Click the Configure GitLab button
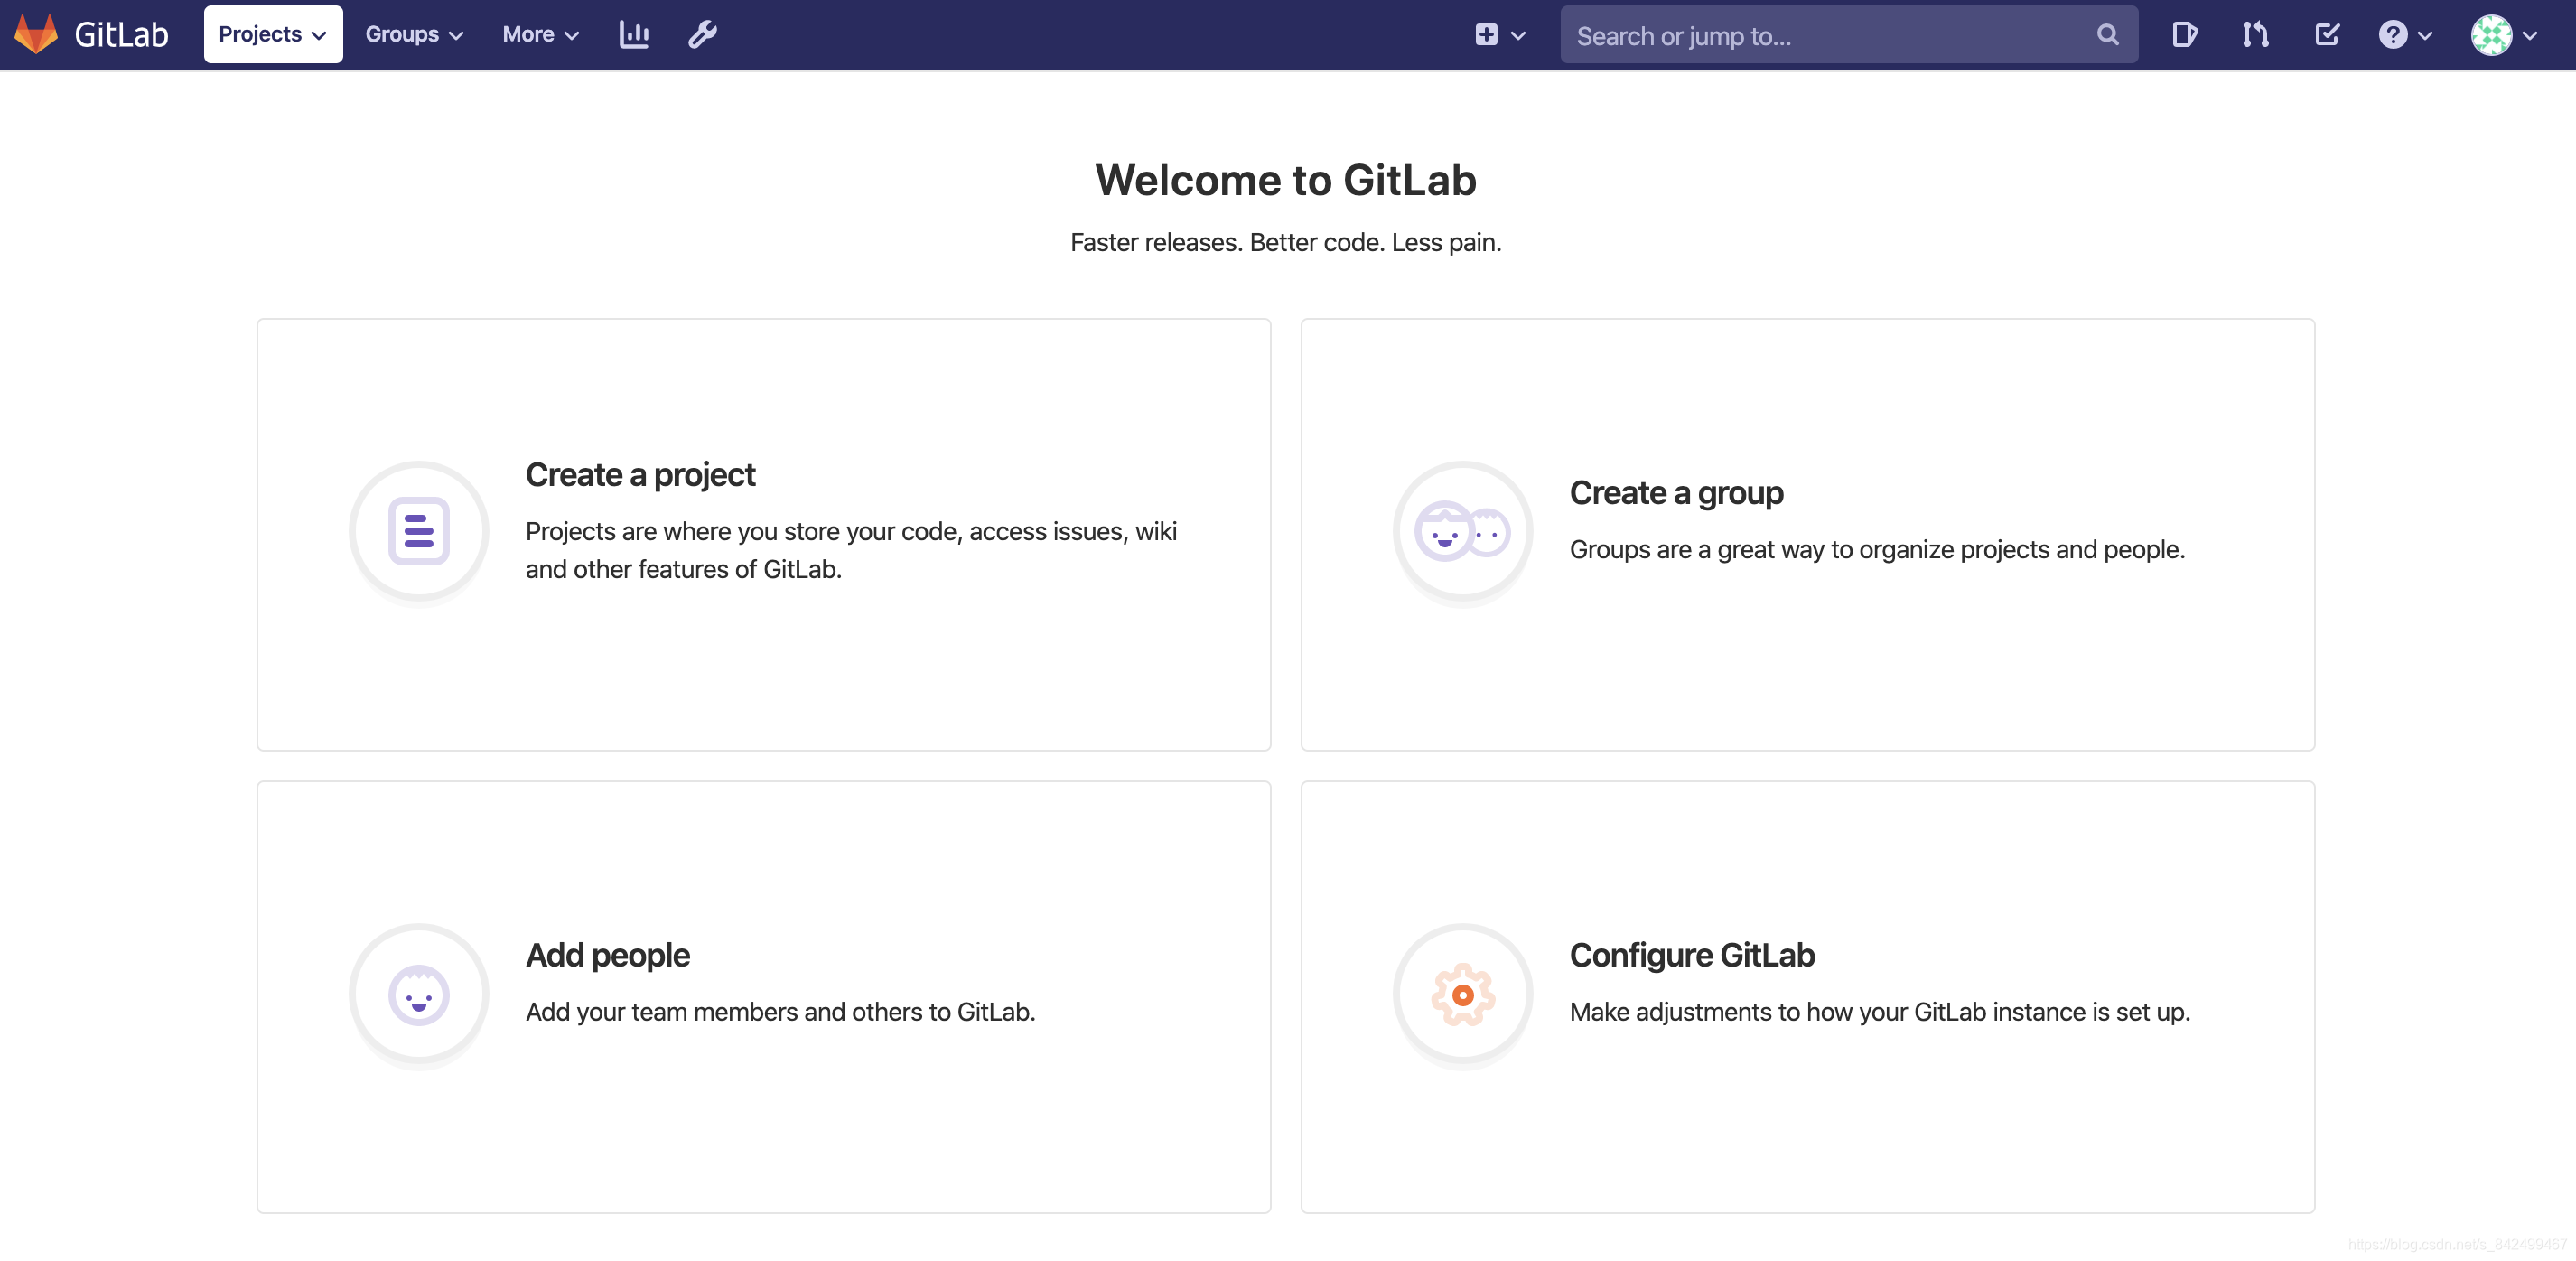 pos(1807,996)
